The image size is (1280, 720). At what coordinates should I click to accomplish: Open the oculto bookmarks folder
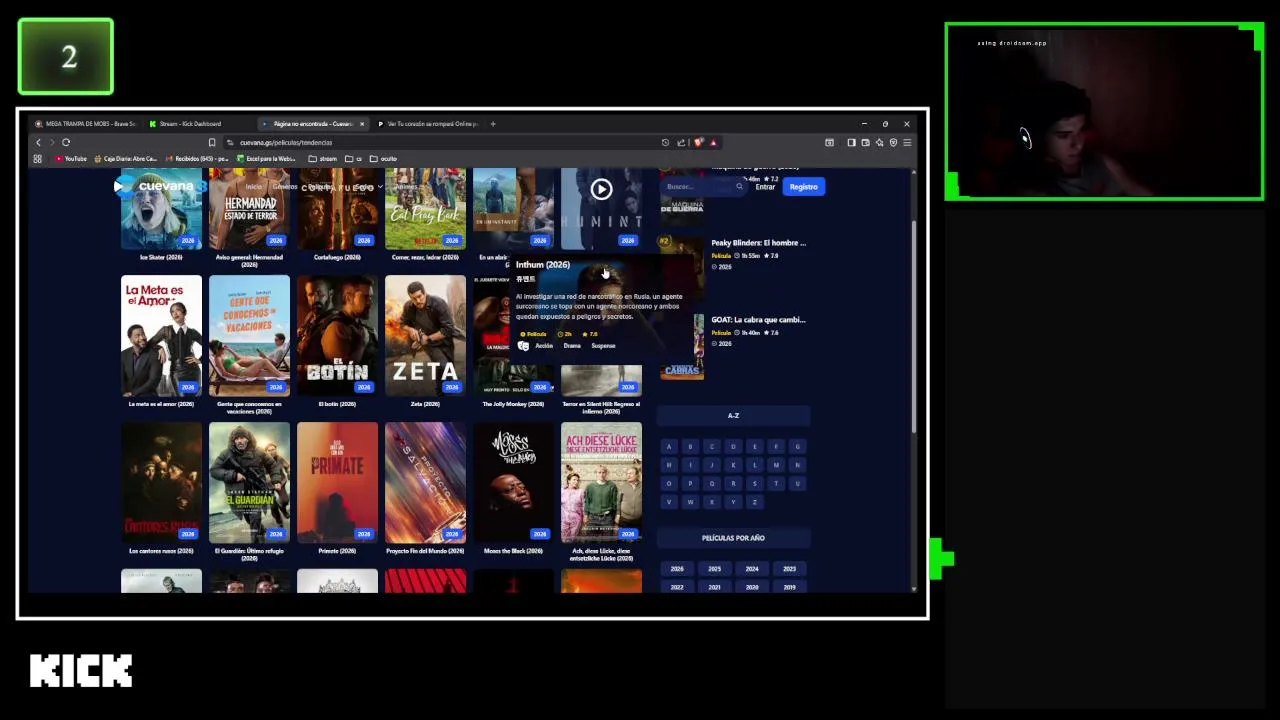[x=384, y=159]
